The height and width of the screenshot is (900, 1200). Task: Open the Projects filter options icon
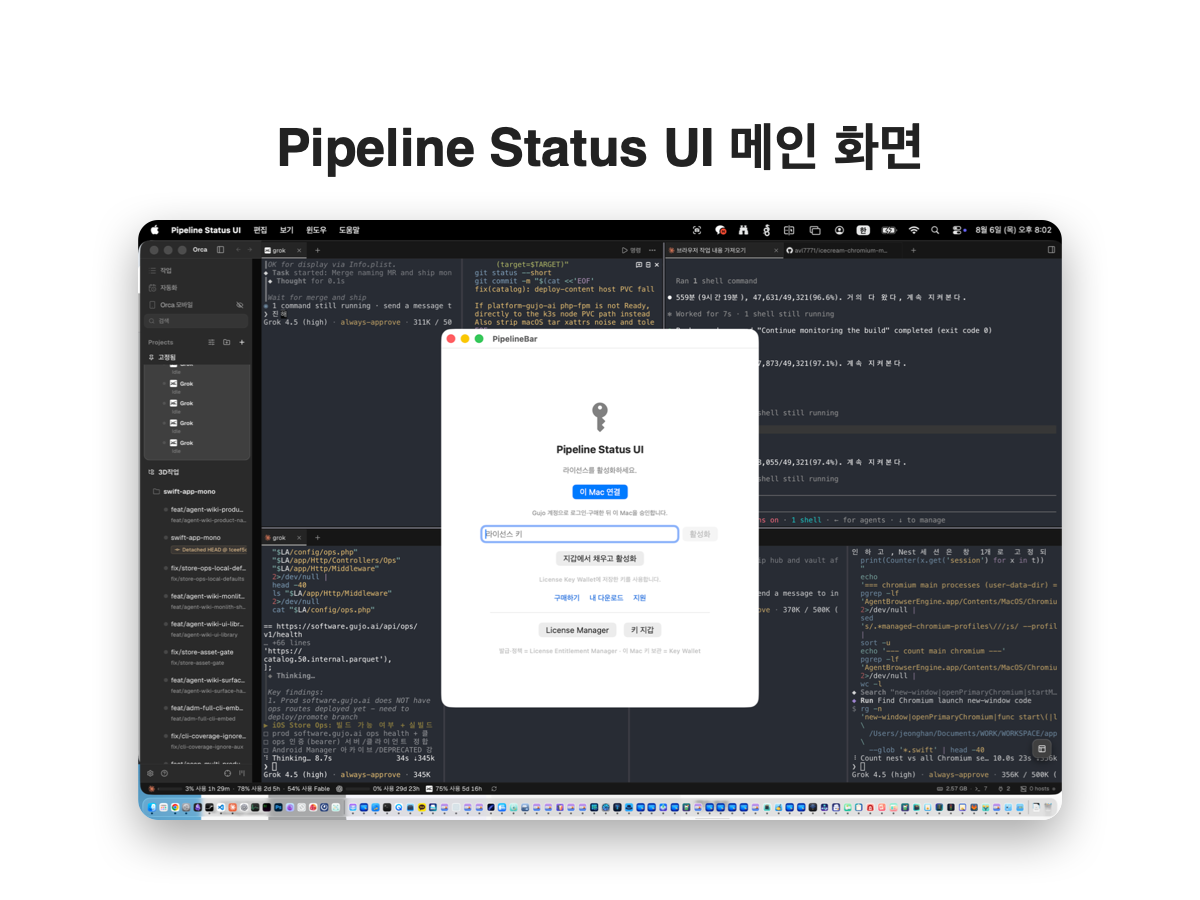pyautogui.click(x=211, y=342)
